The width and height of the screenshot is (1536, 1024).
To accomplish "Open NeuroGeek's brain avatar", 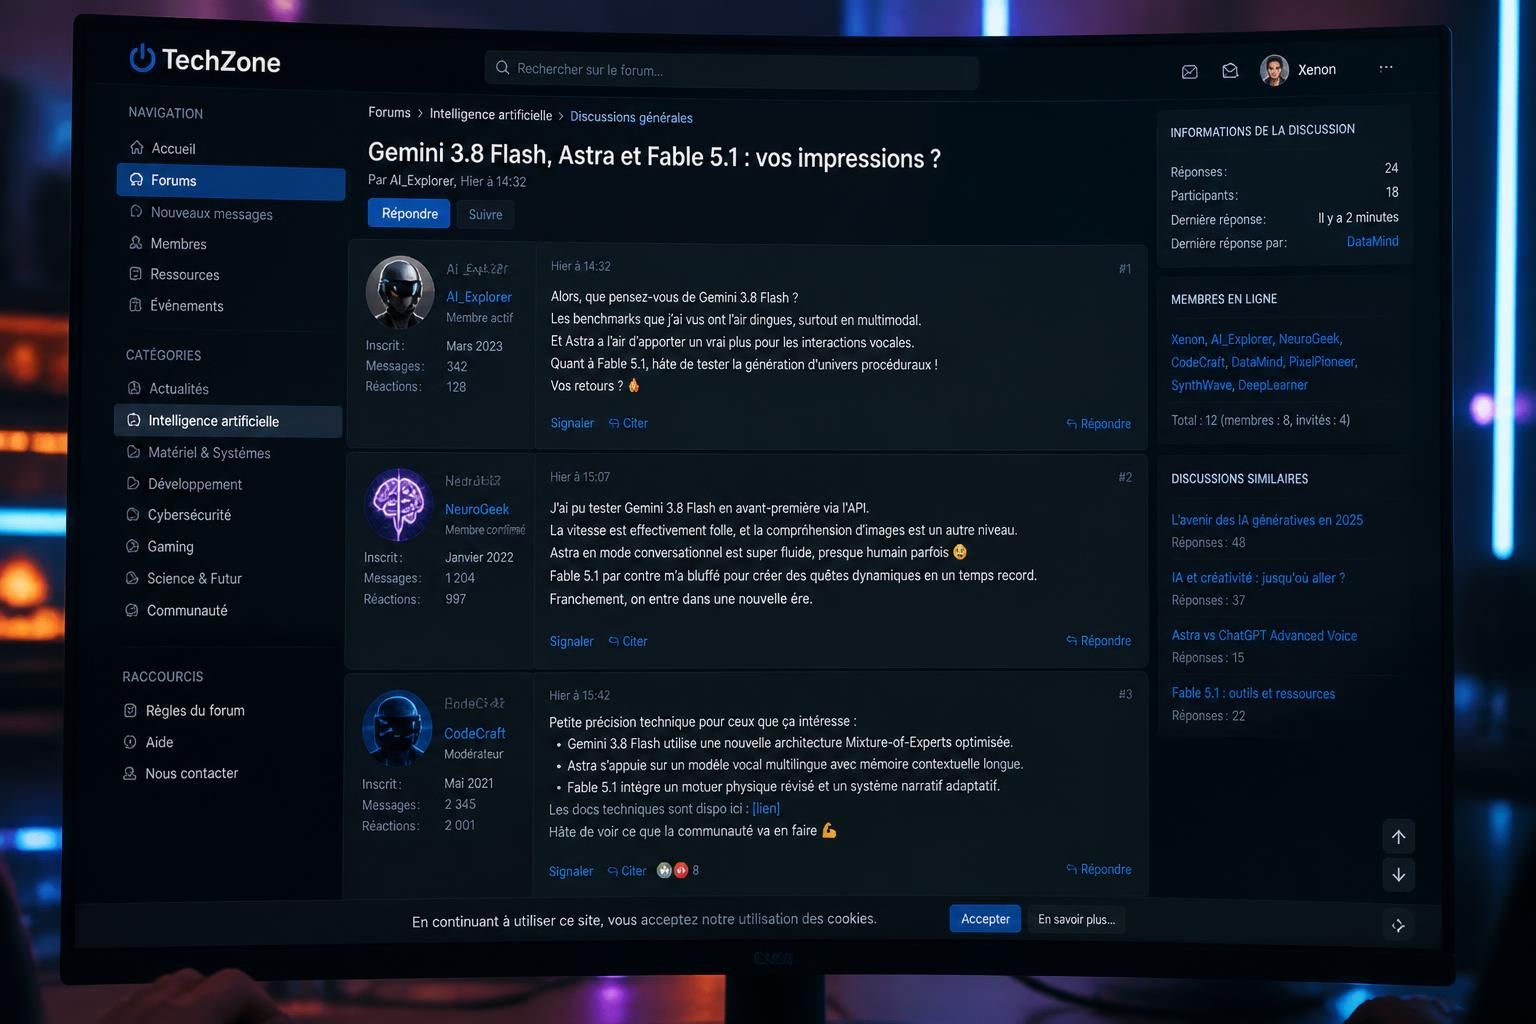I will pos(398,505).
